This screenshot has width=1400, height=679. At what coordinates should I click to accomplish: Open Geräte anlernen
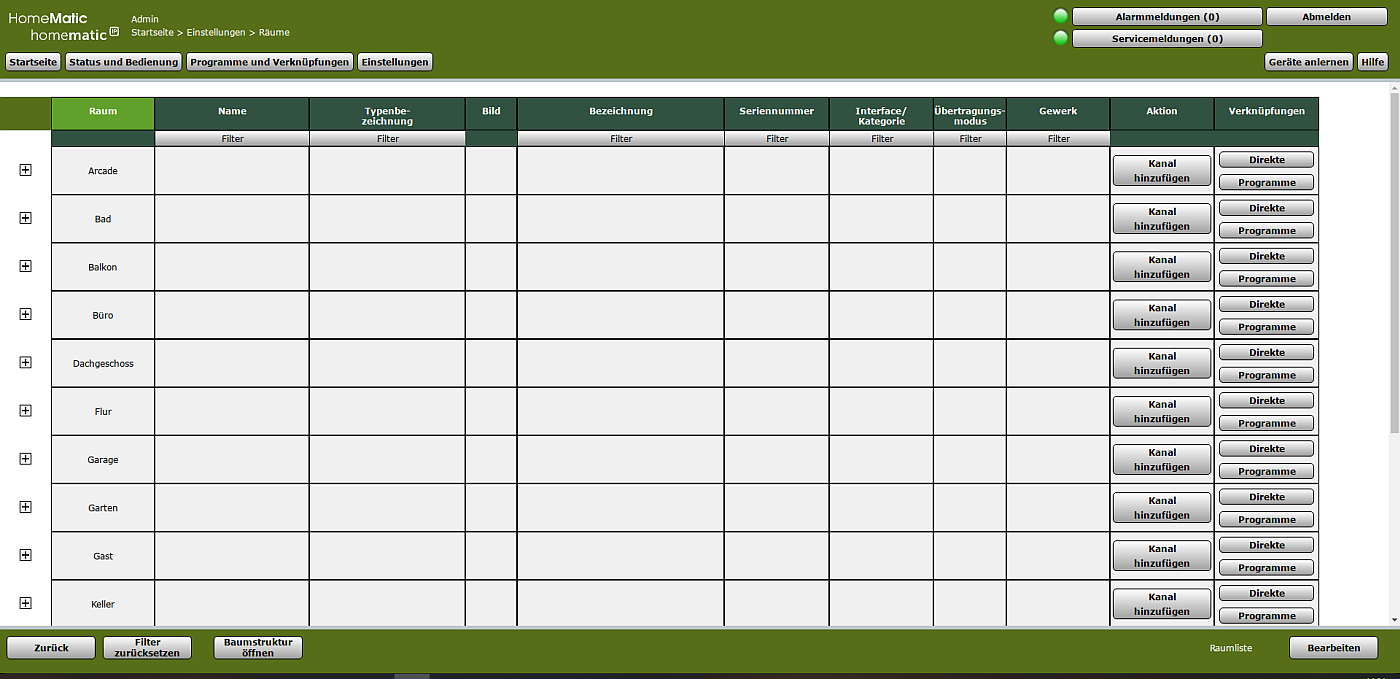(x=1308, y=62)
